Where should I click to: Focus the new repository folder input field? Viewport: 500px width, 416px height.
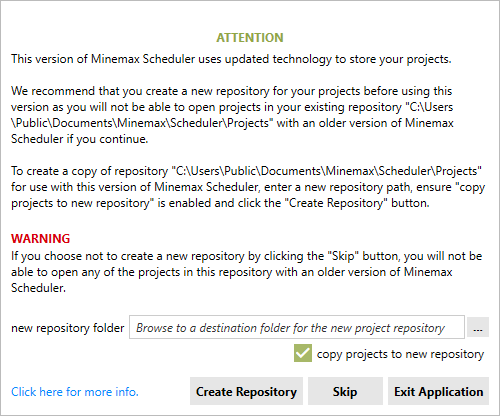pos(297,327)
